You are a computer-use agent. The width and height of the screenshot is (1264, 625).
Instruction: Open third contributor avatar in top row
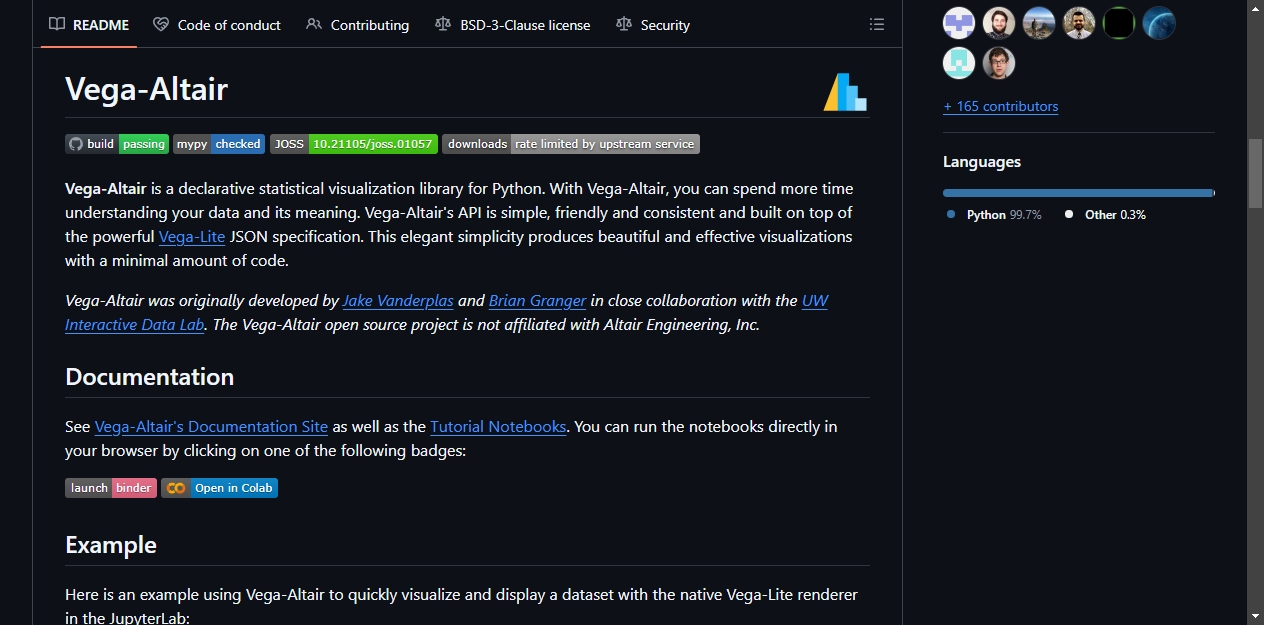click(1039, 23)
